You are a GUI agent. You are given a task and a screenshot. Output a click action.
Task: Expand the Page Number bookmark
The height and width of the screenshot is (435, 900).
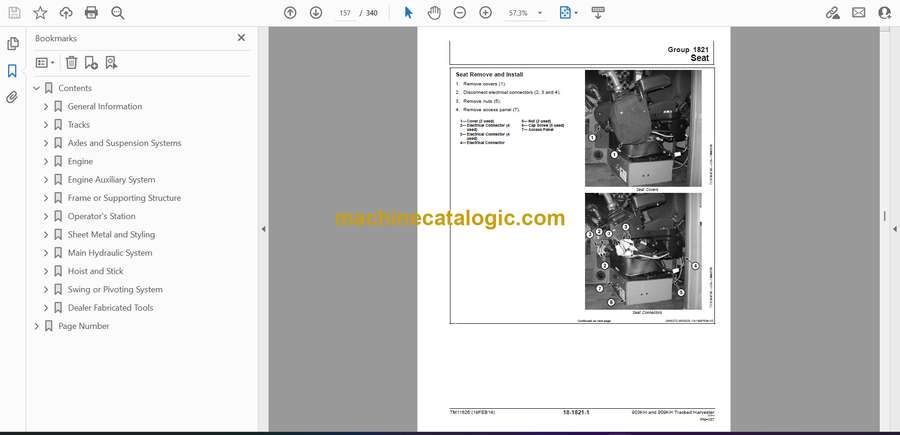[x=37, y=326]
